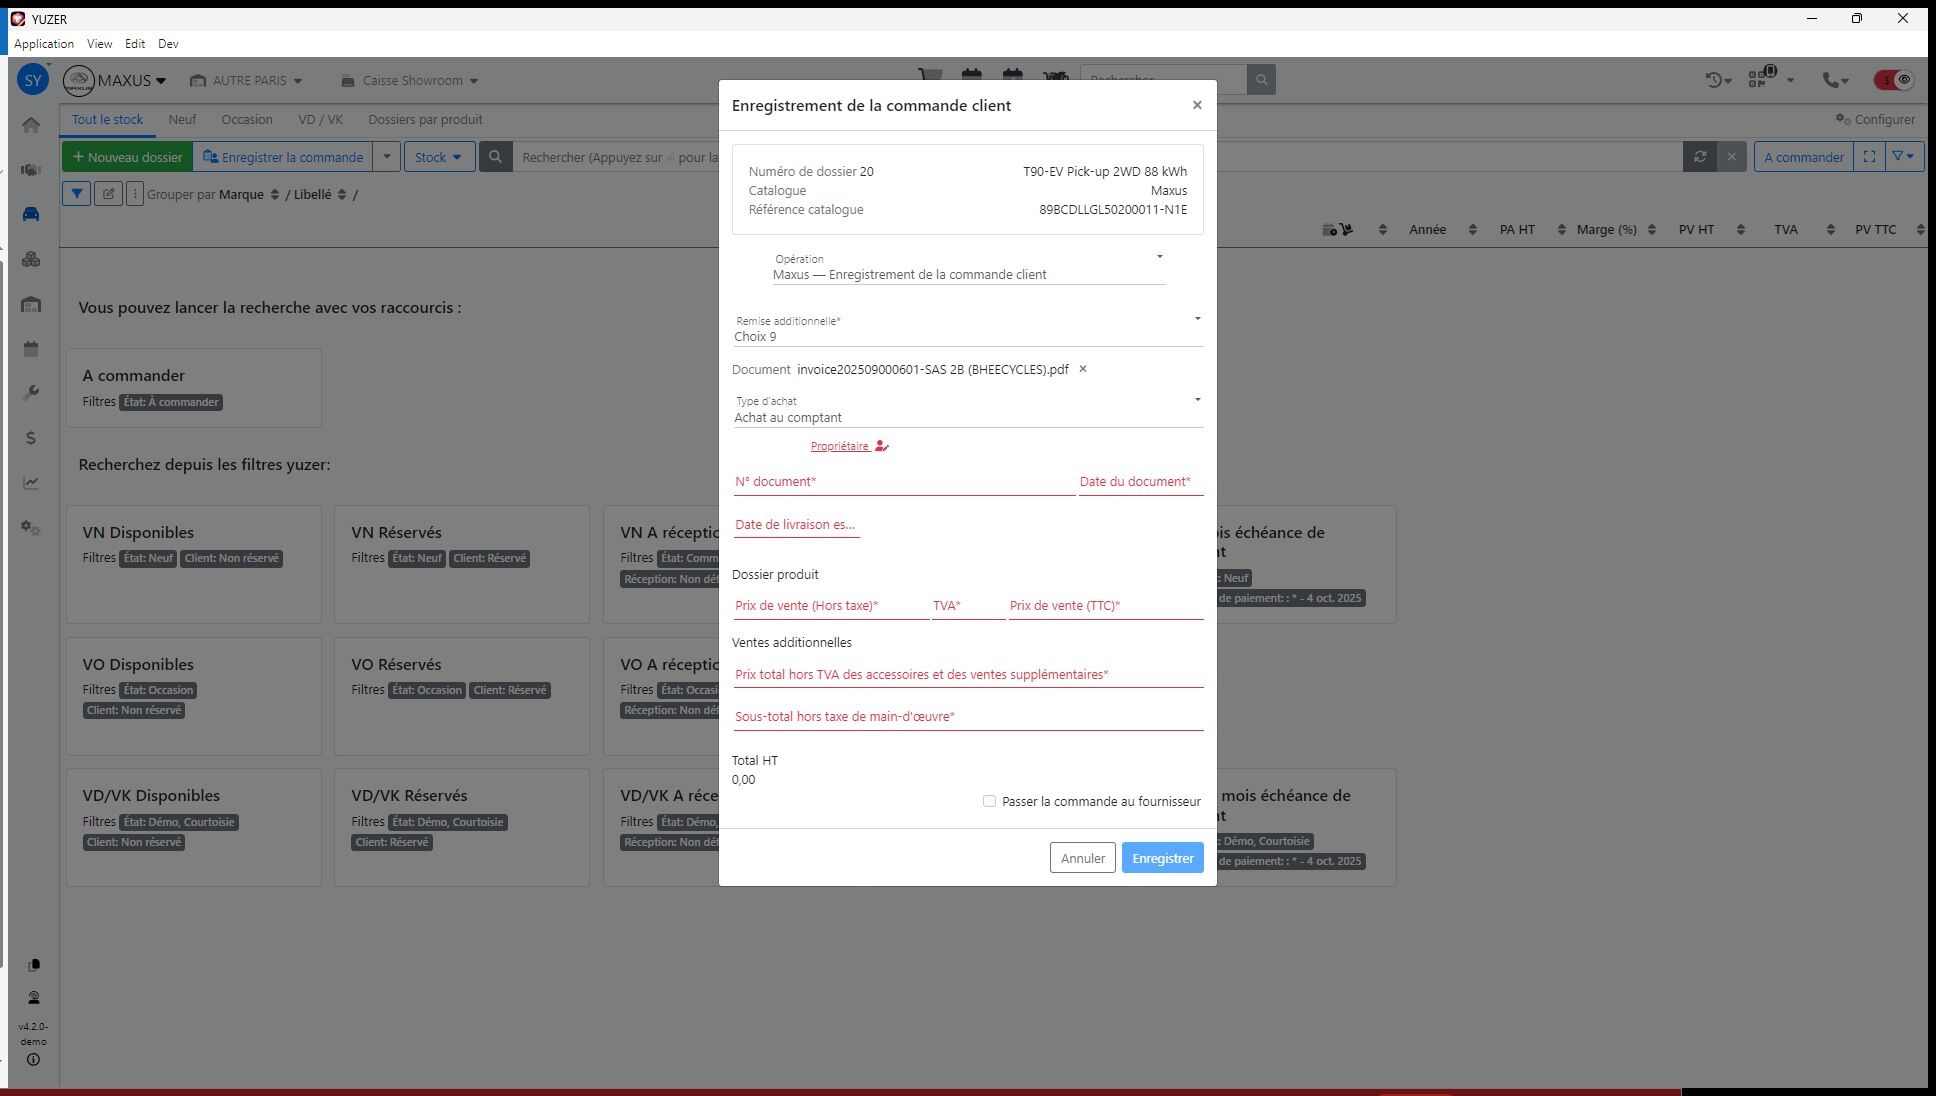Close the commande client dialog
The width and height of the screenshot is (1936, 1096).
pos(1196,105)
